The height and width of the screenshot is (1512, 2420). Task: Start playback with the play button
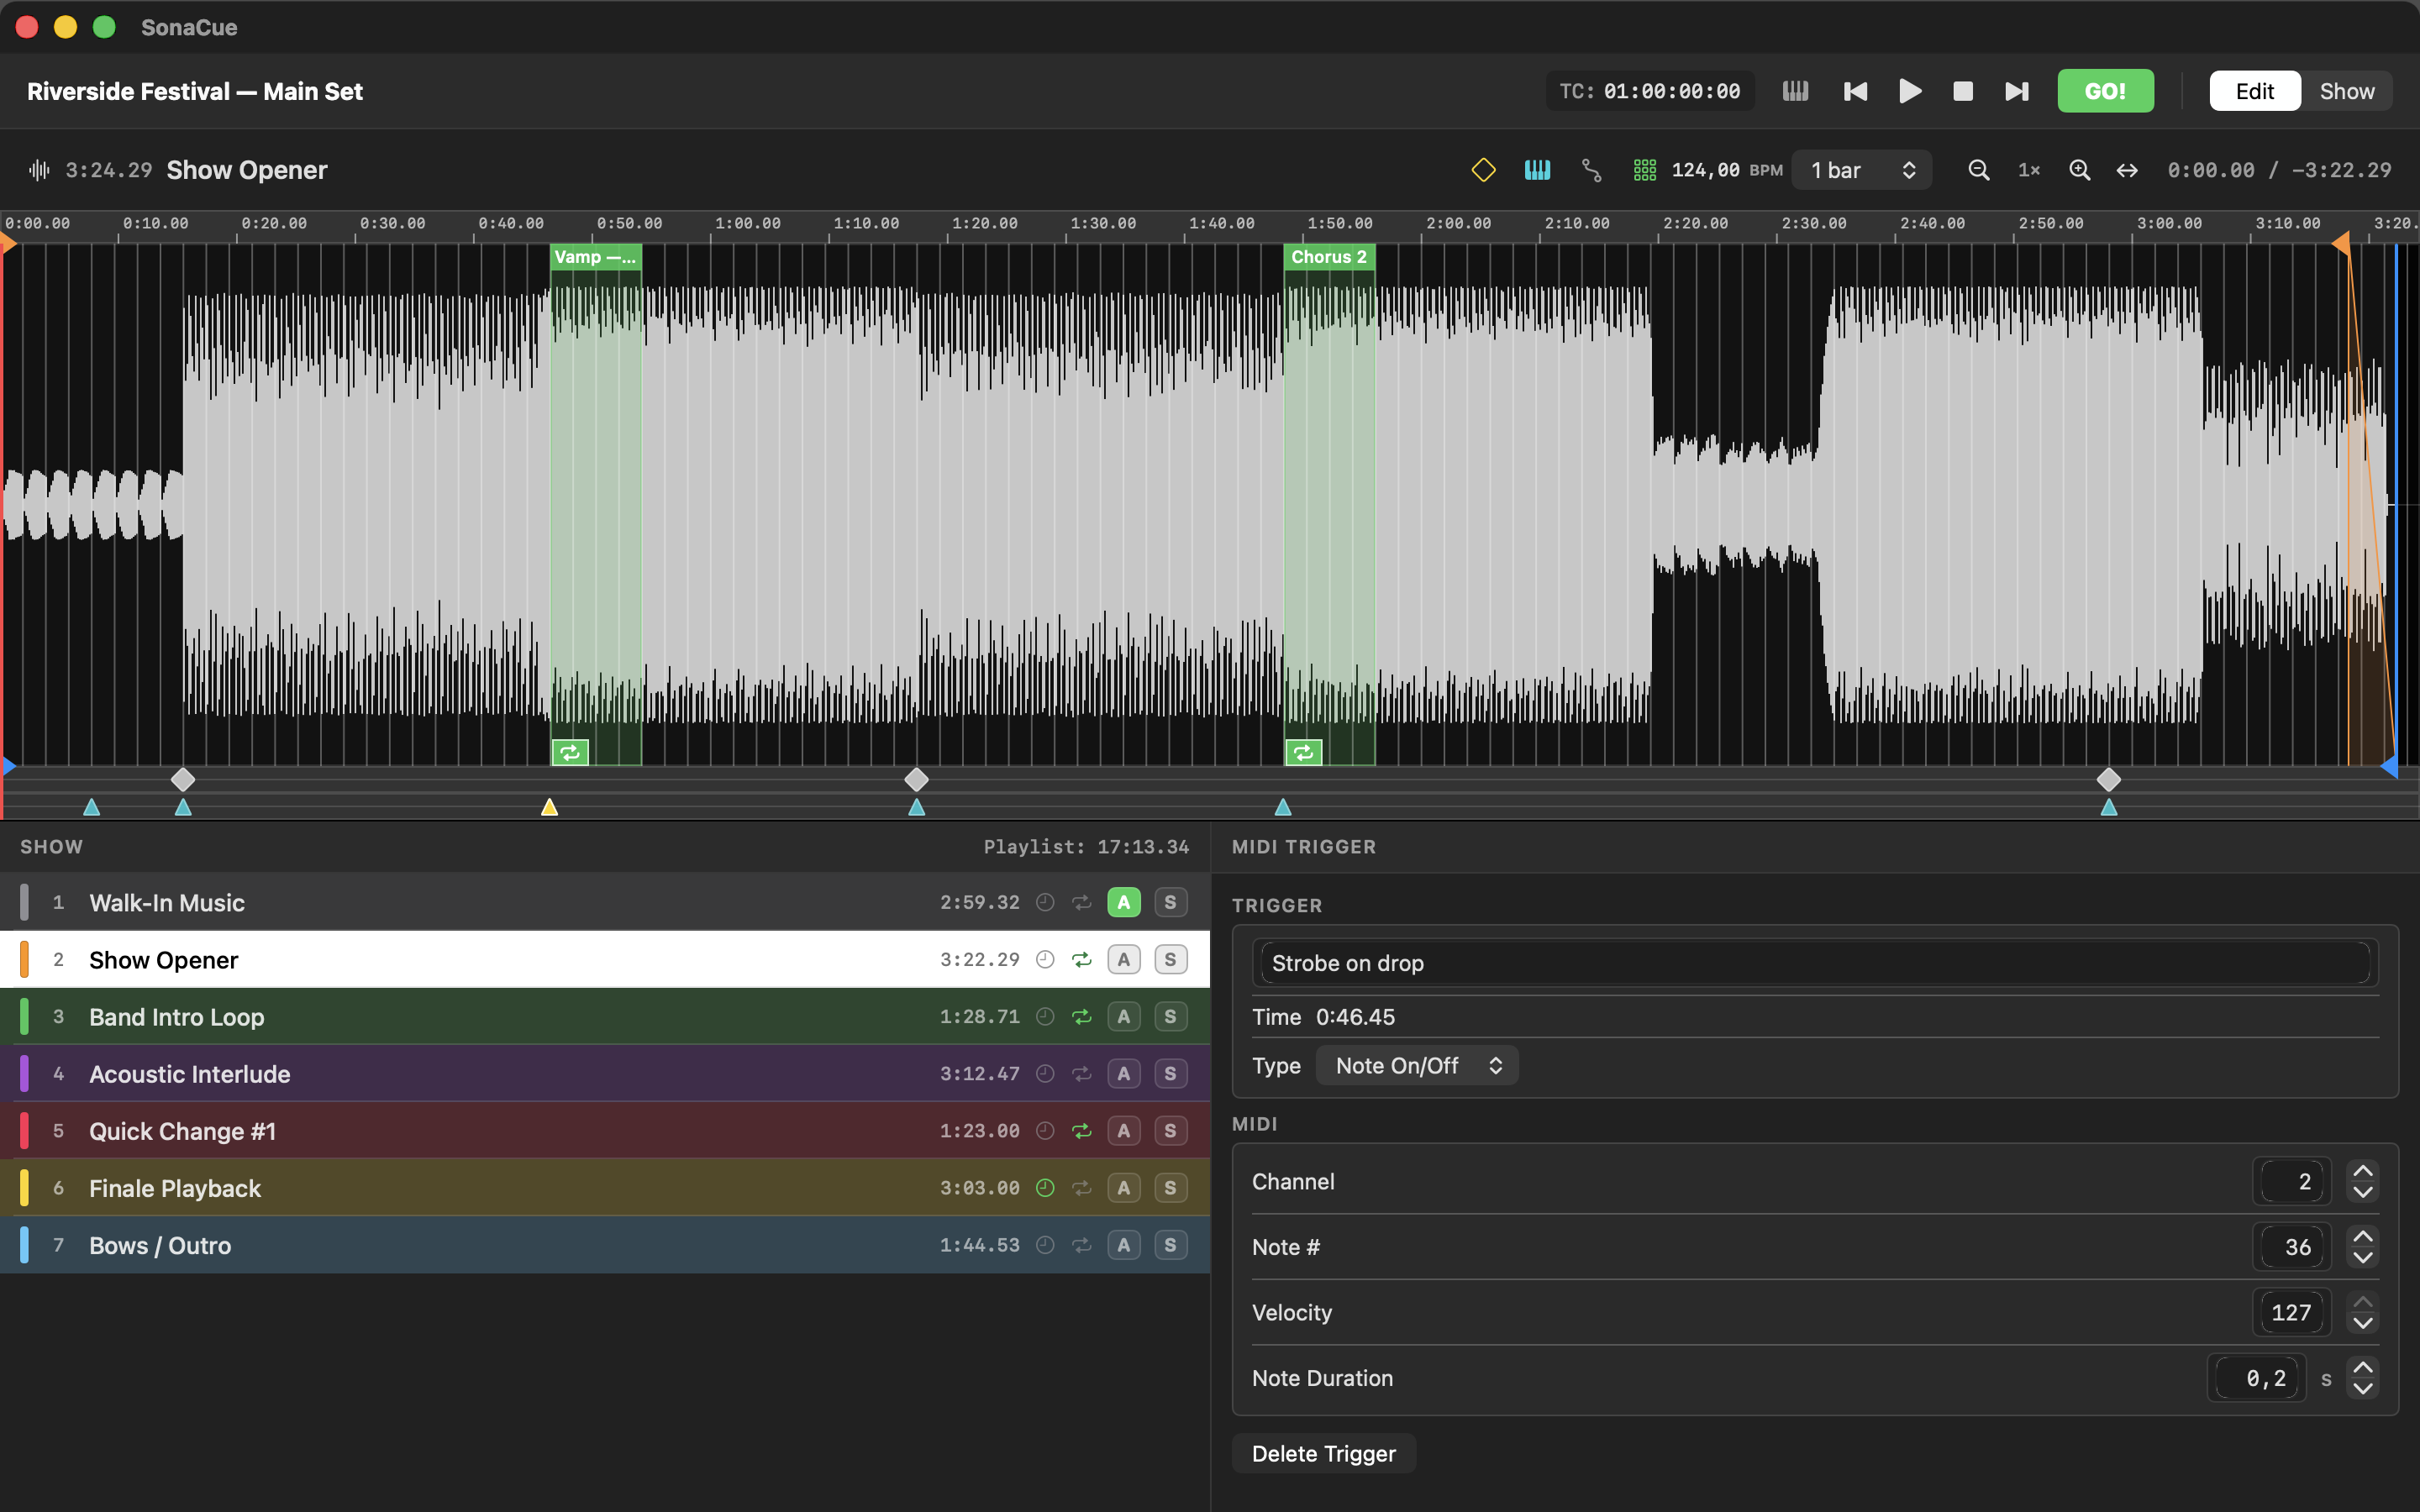[1910, 91]
